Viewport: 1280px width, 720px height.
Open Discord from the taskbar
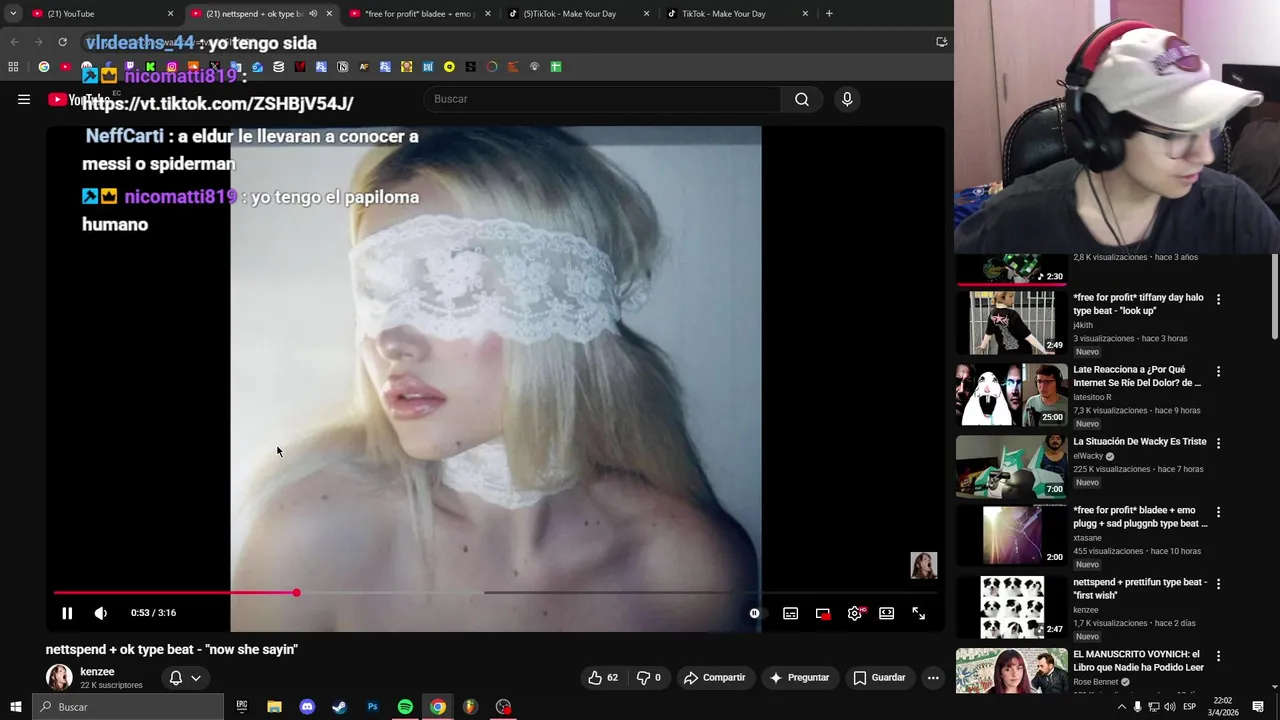(x=307, y=707)
